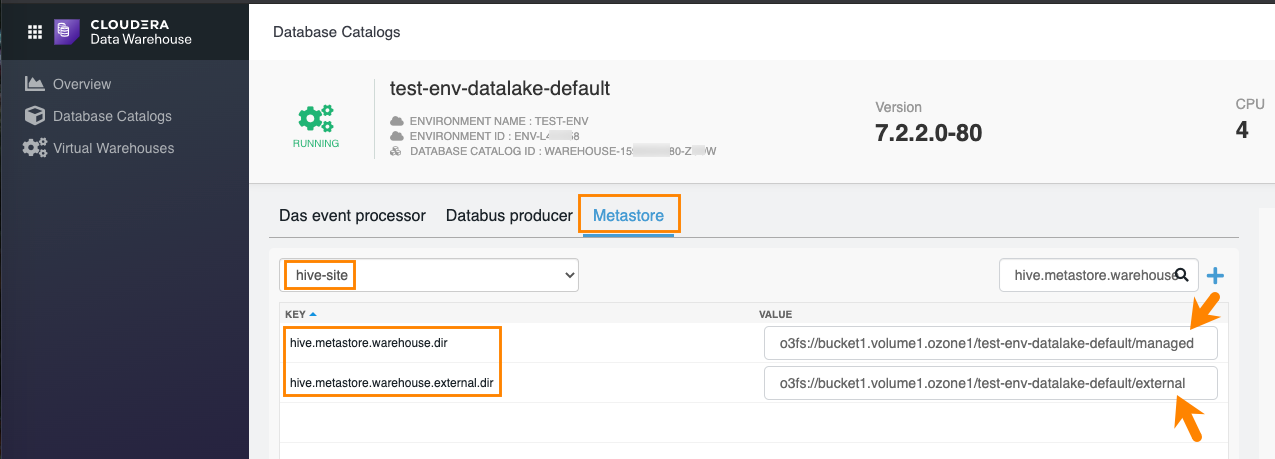Edit the value field ending in /managed
Image resolution: width=1275 pixels, height=459 pixels.
click(x=990, y=343)
